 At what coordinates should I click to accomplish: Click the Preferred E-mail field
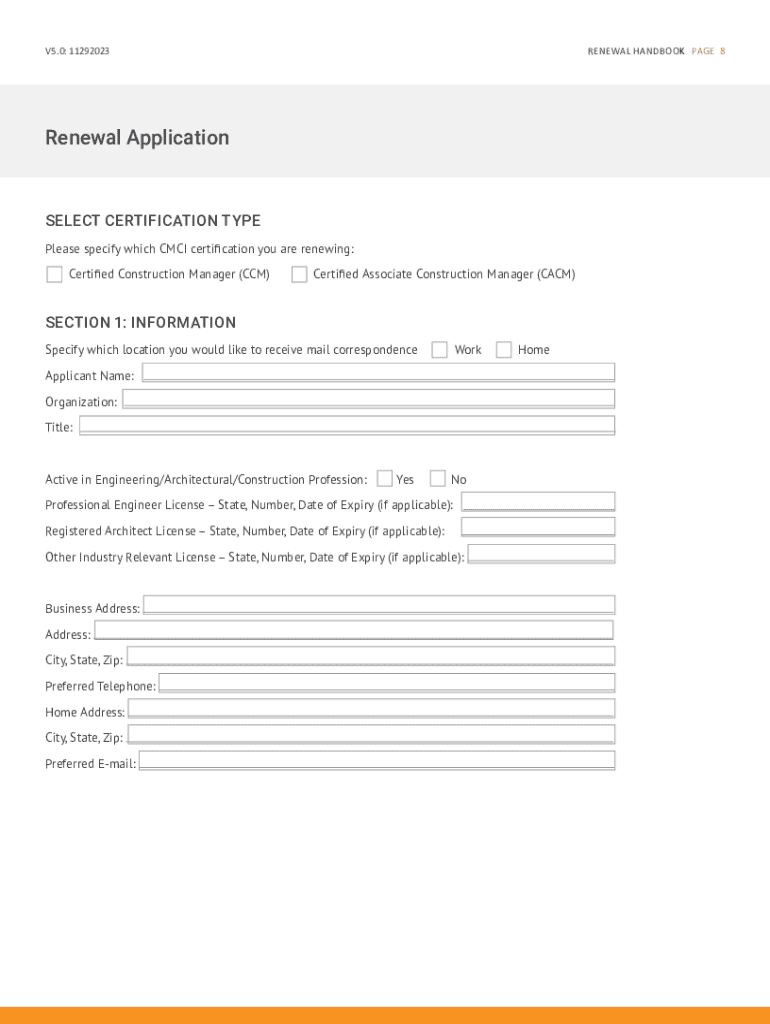[x=377, y=761]
